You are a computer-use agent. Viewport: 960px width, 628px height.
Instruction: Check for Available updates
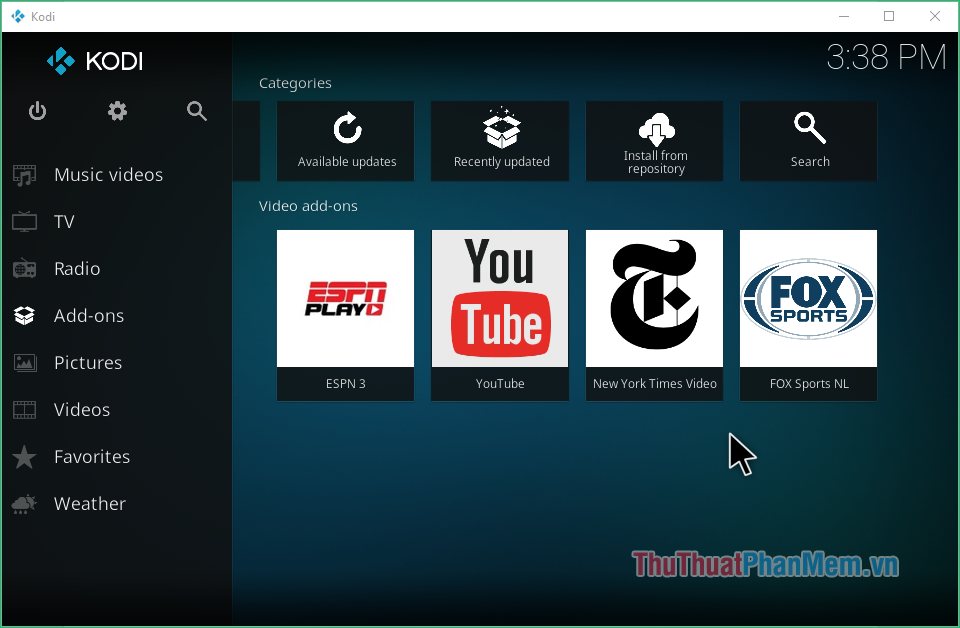coord(345,140)
